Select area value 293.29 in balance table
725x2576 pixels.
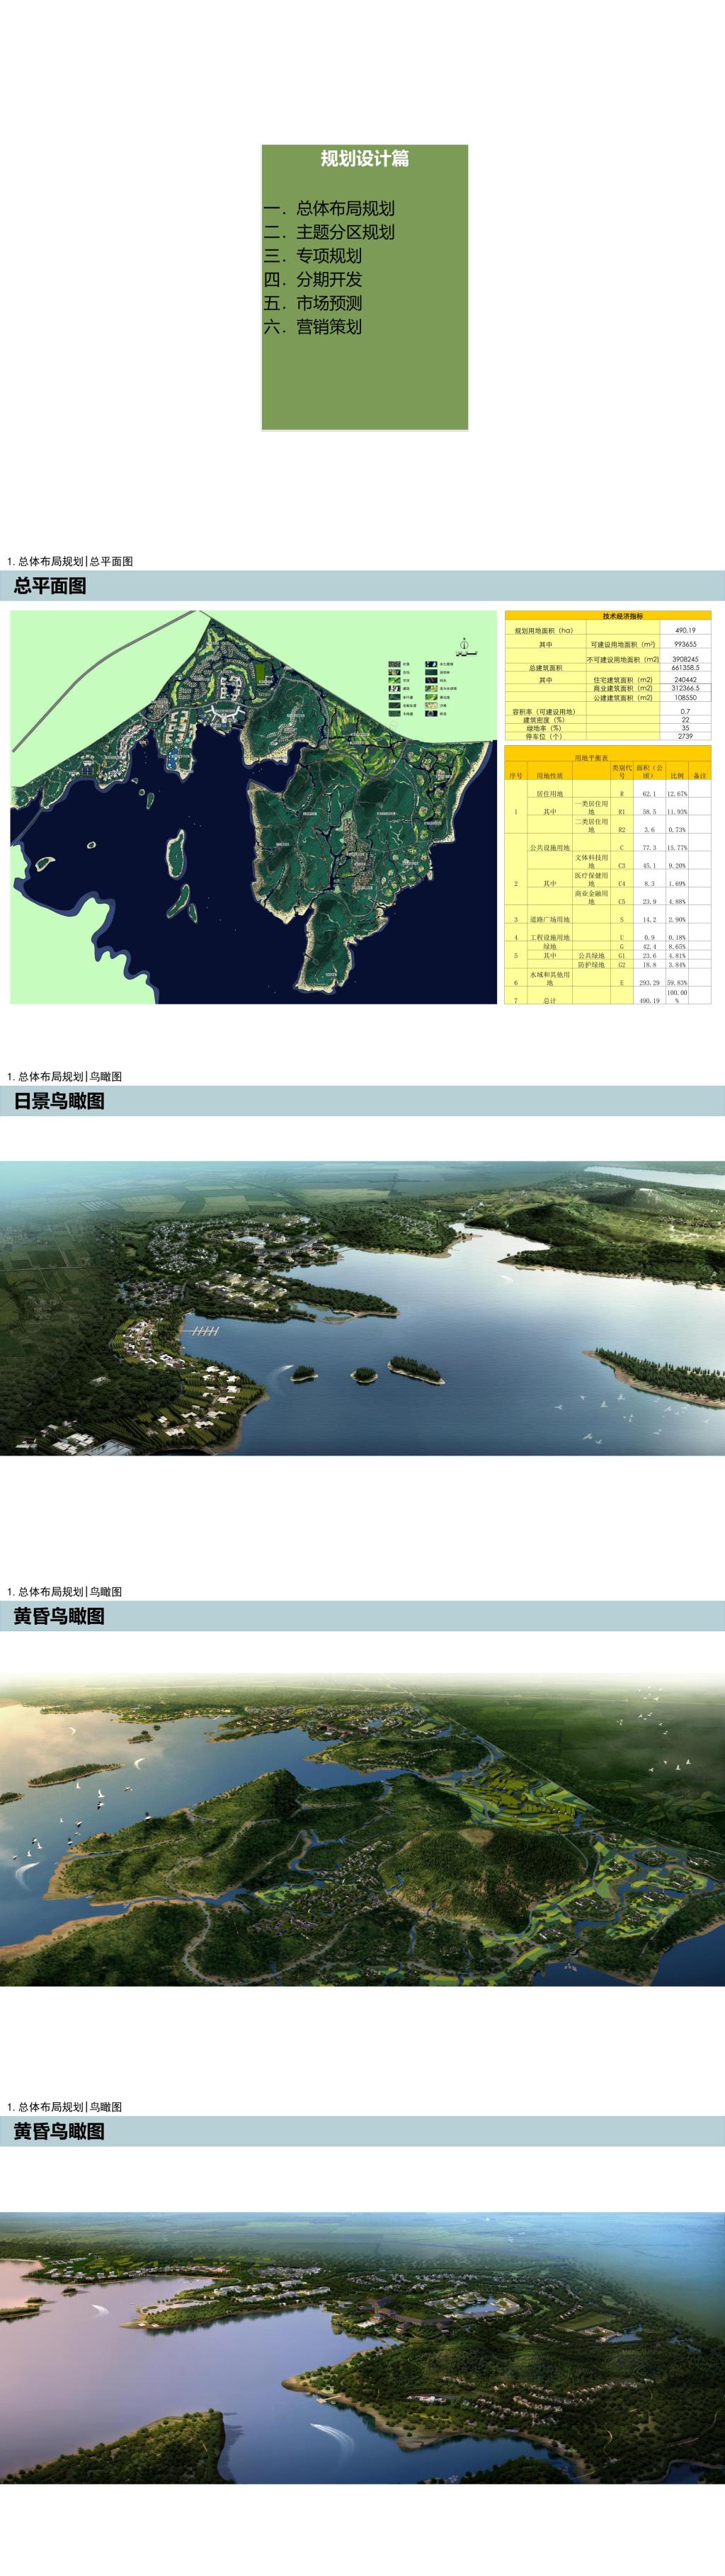(x=650, y=984)
